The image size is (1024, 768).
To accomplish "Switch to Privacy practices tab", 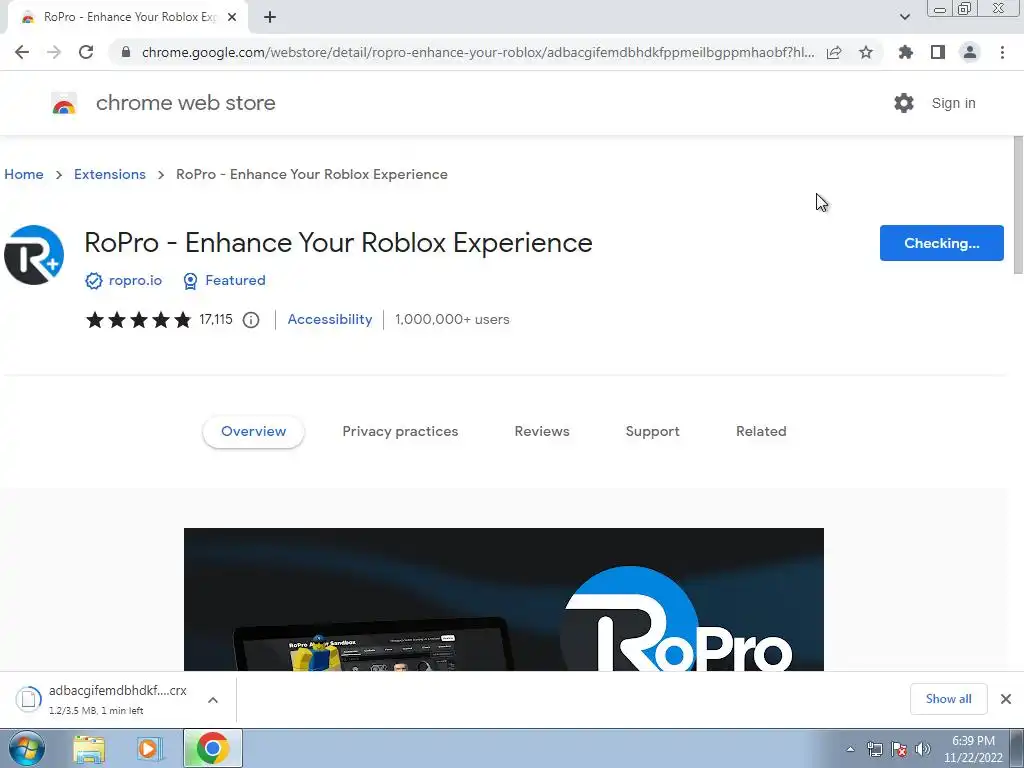I will pos(400,432).
